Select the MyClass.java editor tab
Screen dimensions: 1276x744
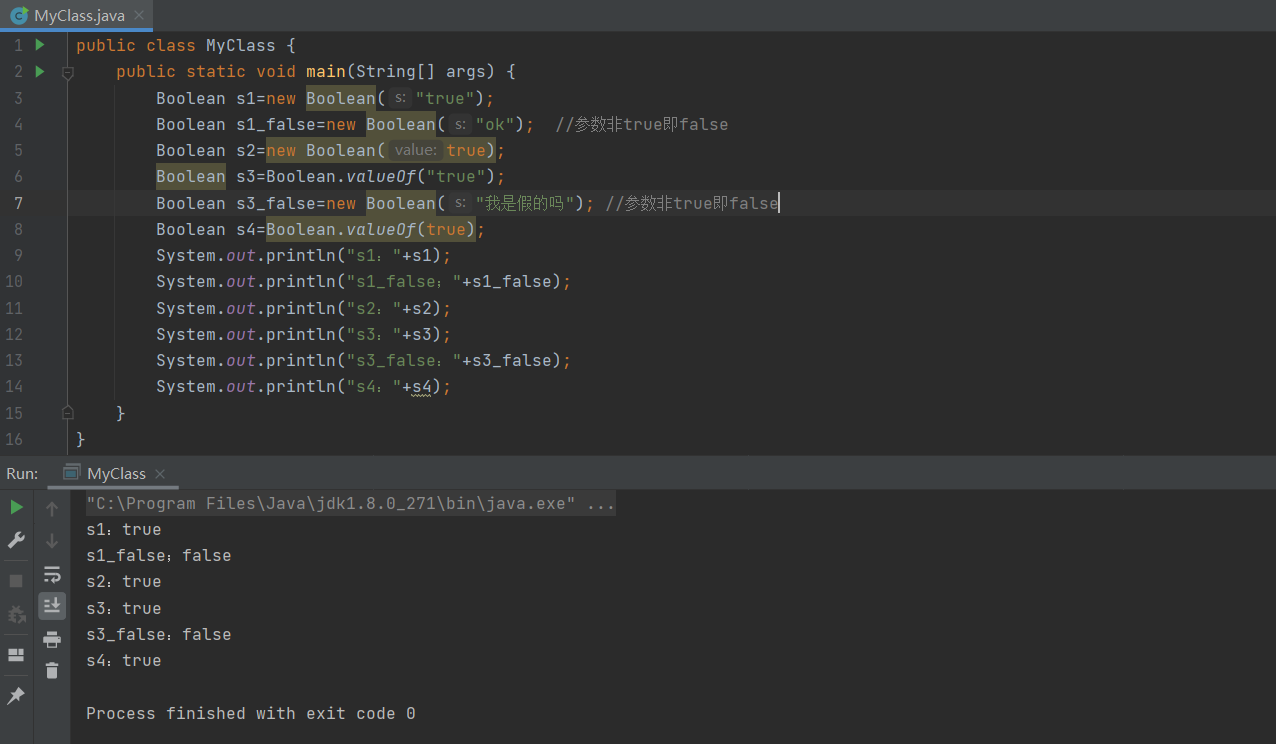click(76, 15)
